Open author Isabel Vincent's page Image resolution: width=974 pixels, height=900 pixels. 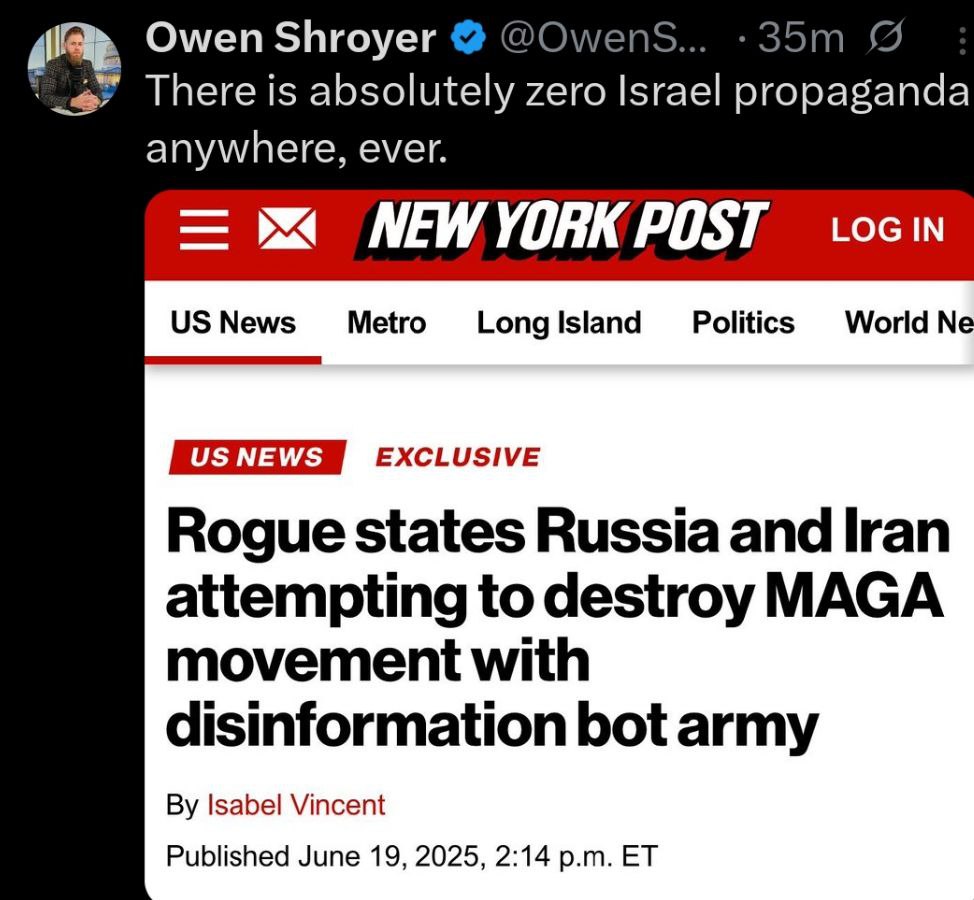pos(296,805)
